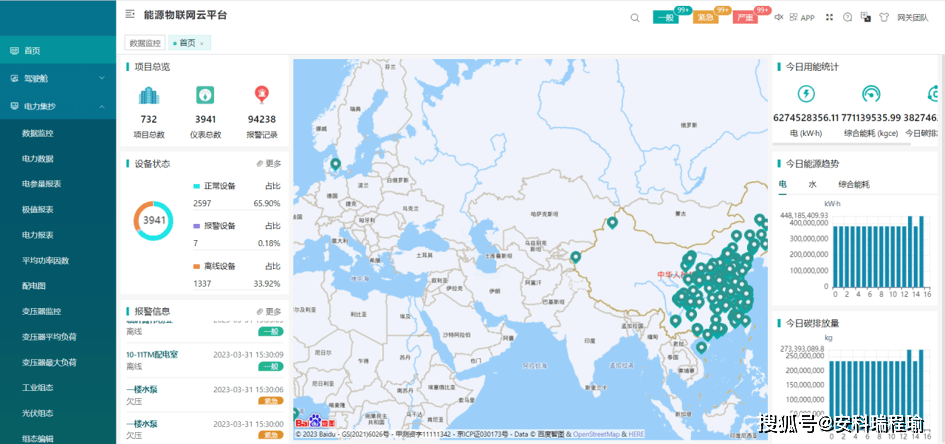Expand the 驾驶舱 sidebar menu chevron

102,78
